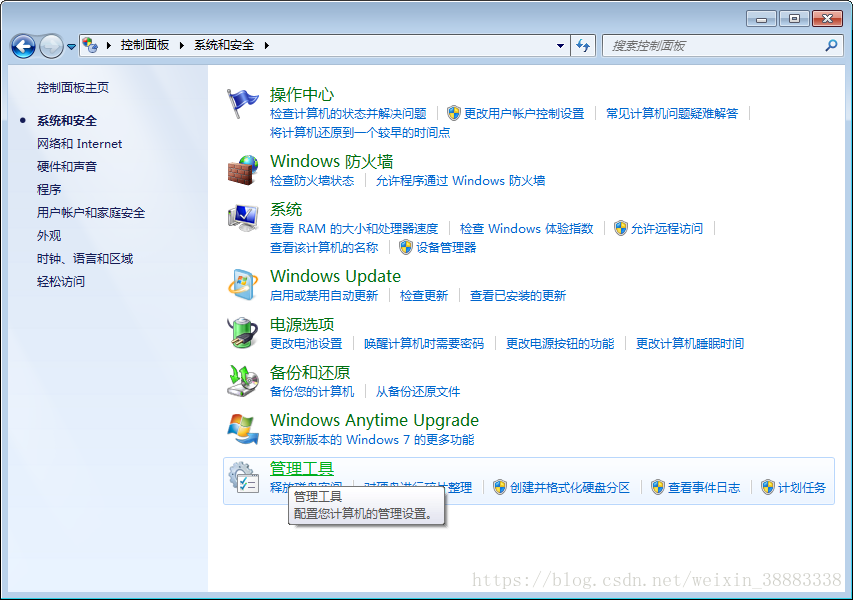Image resolution: width=853 pixels, height=600 pixels.
Task: Open Windows 防火墙 heading link
Action: tap(332, 162)
